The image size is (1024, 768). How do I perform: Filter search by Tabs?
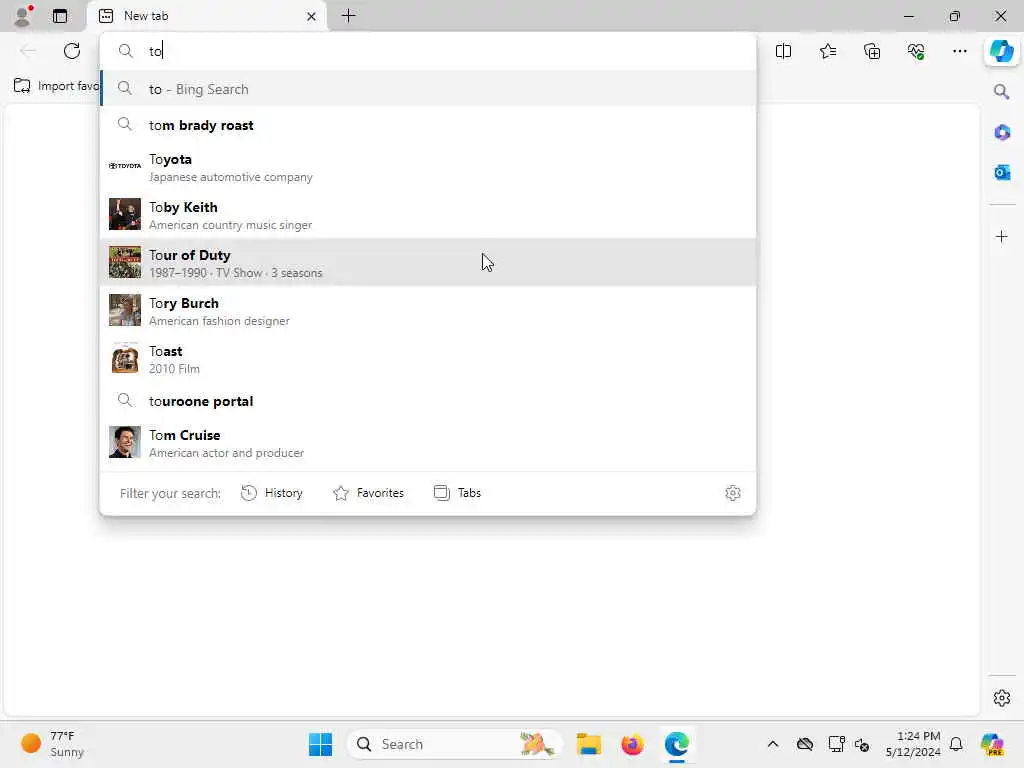click(457, 493)
